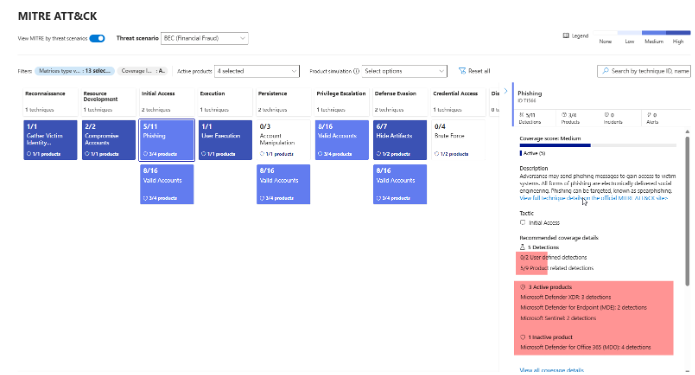Viewport: 695px width, 375px height.
Task: Click the Microsoft Sentinel detections text
Action: (x=558, y=318)
